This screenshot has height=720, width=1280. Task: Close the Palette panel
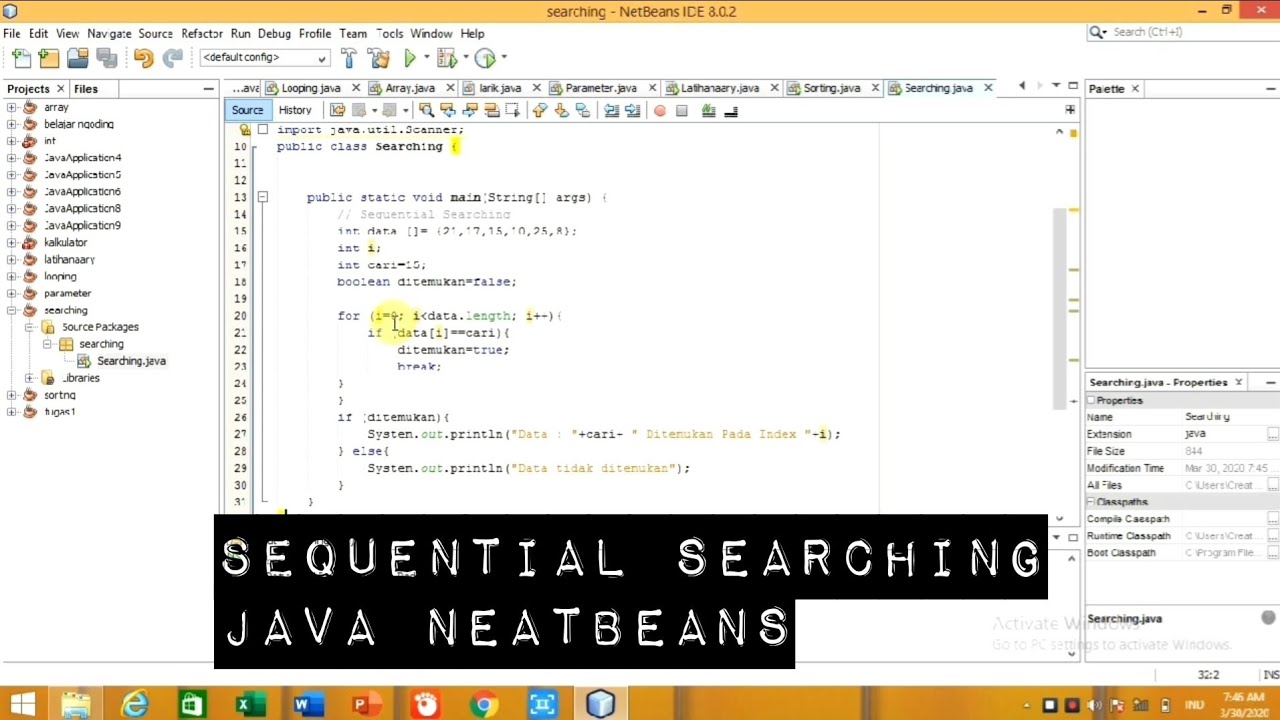click(1135, 89)
